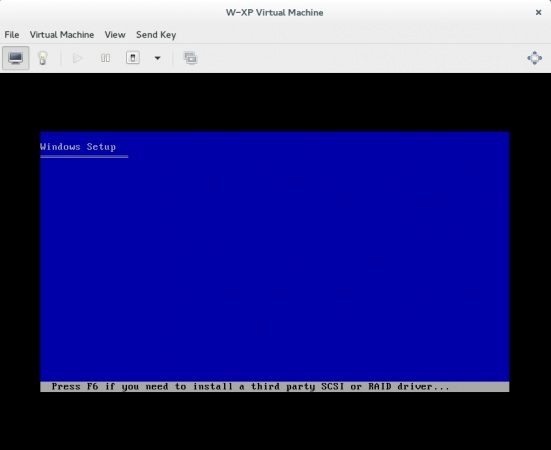Click the 'Press F6' status bar message
This screenshot has height=450, width=551.
250,387
